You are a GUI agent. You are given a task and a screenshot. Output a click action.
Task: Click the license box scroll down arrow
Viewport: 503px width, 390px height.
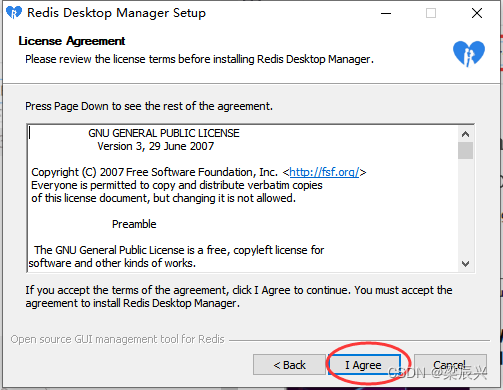(x=465, y=264)
